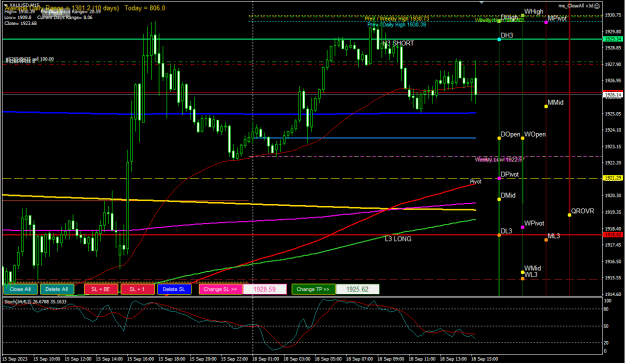Click the MMid text label
This screenshot has height=363, width=625.
(x=555, y=103)
